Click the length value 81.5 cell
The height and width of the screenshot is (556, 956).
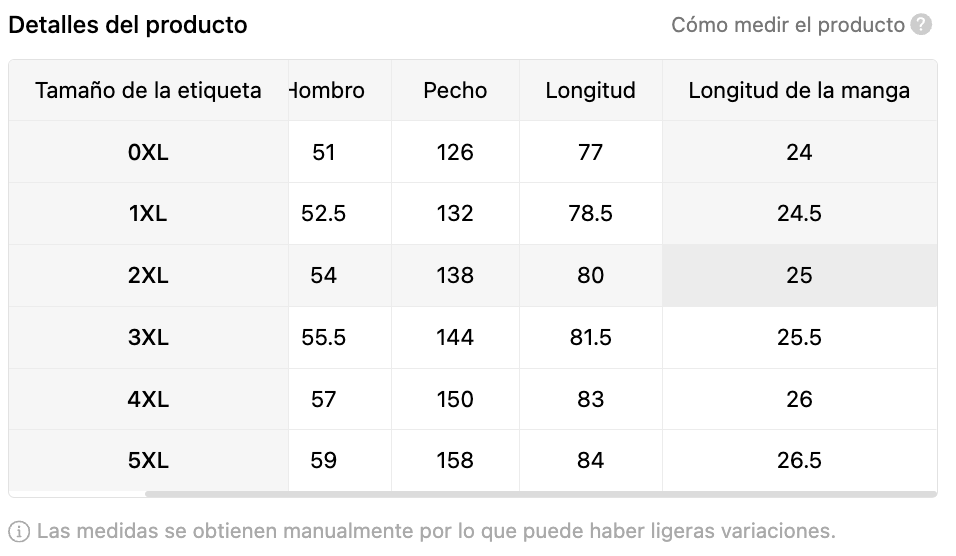pos(590,338)
